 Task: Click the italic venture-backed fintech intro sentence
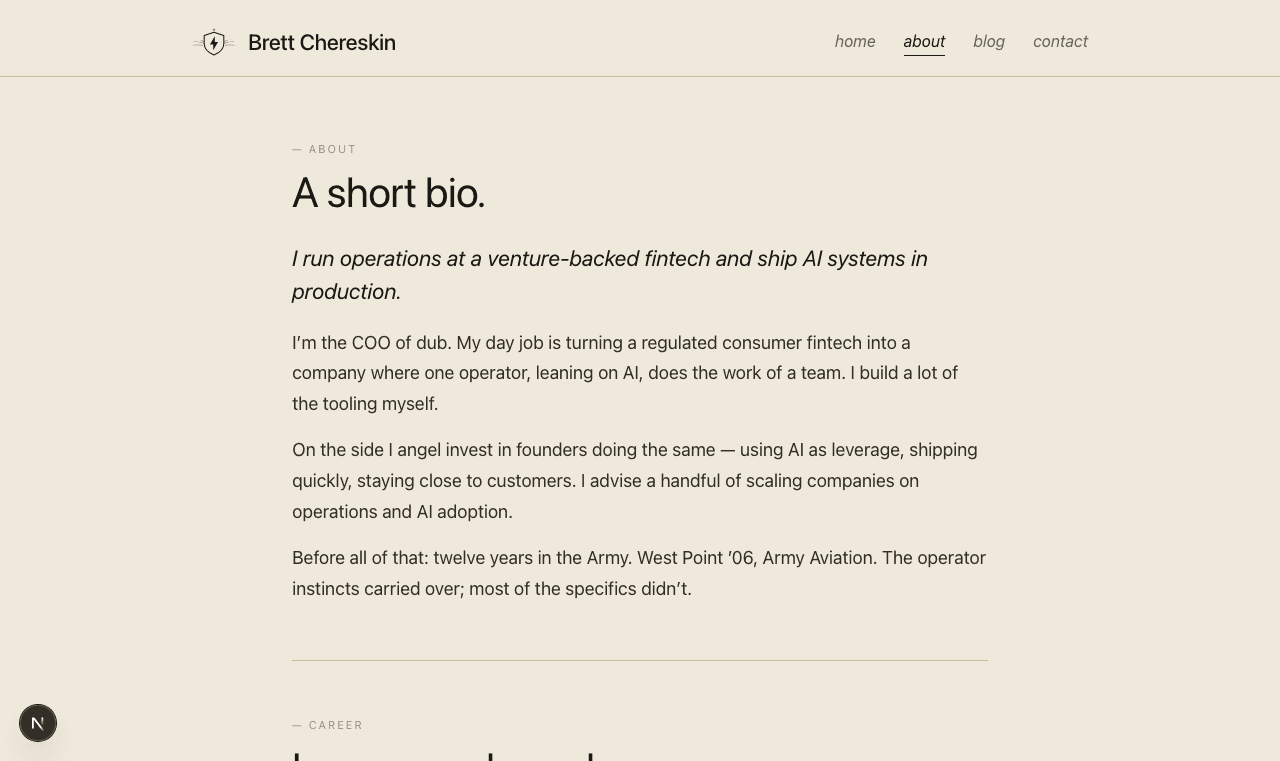[x=609, y=274]
